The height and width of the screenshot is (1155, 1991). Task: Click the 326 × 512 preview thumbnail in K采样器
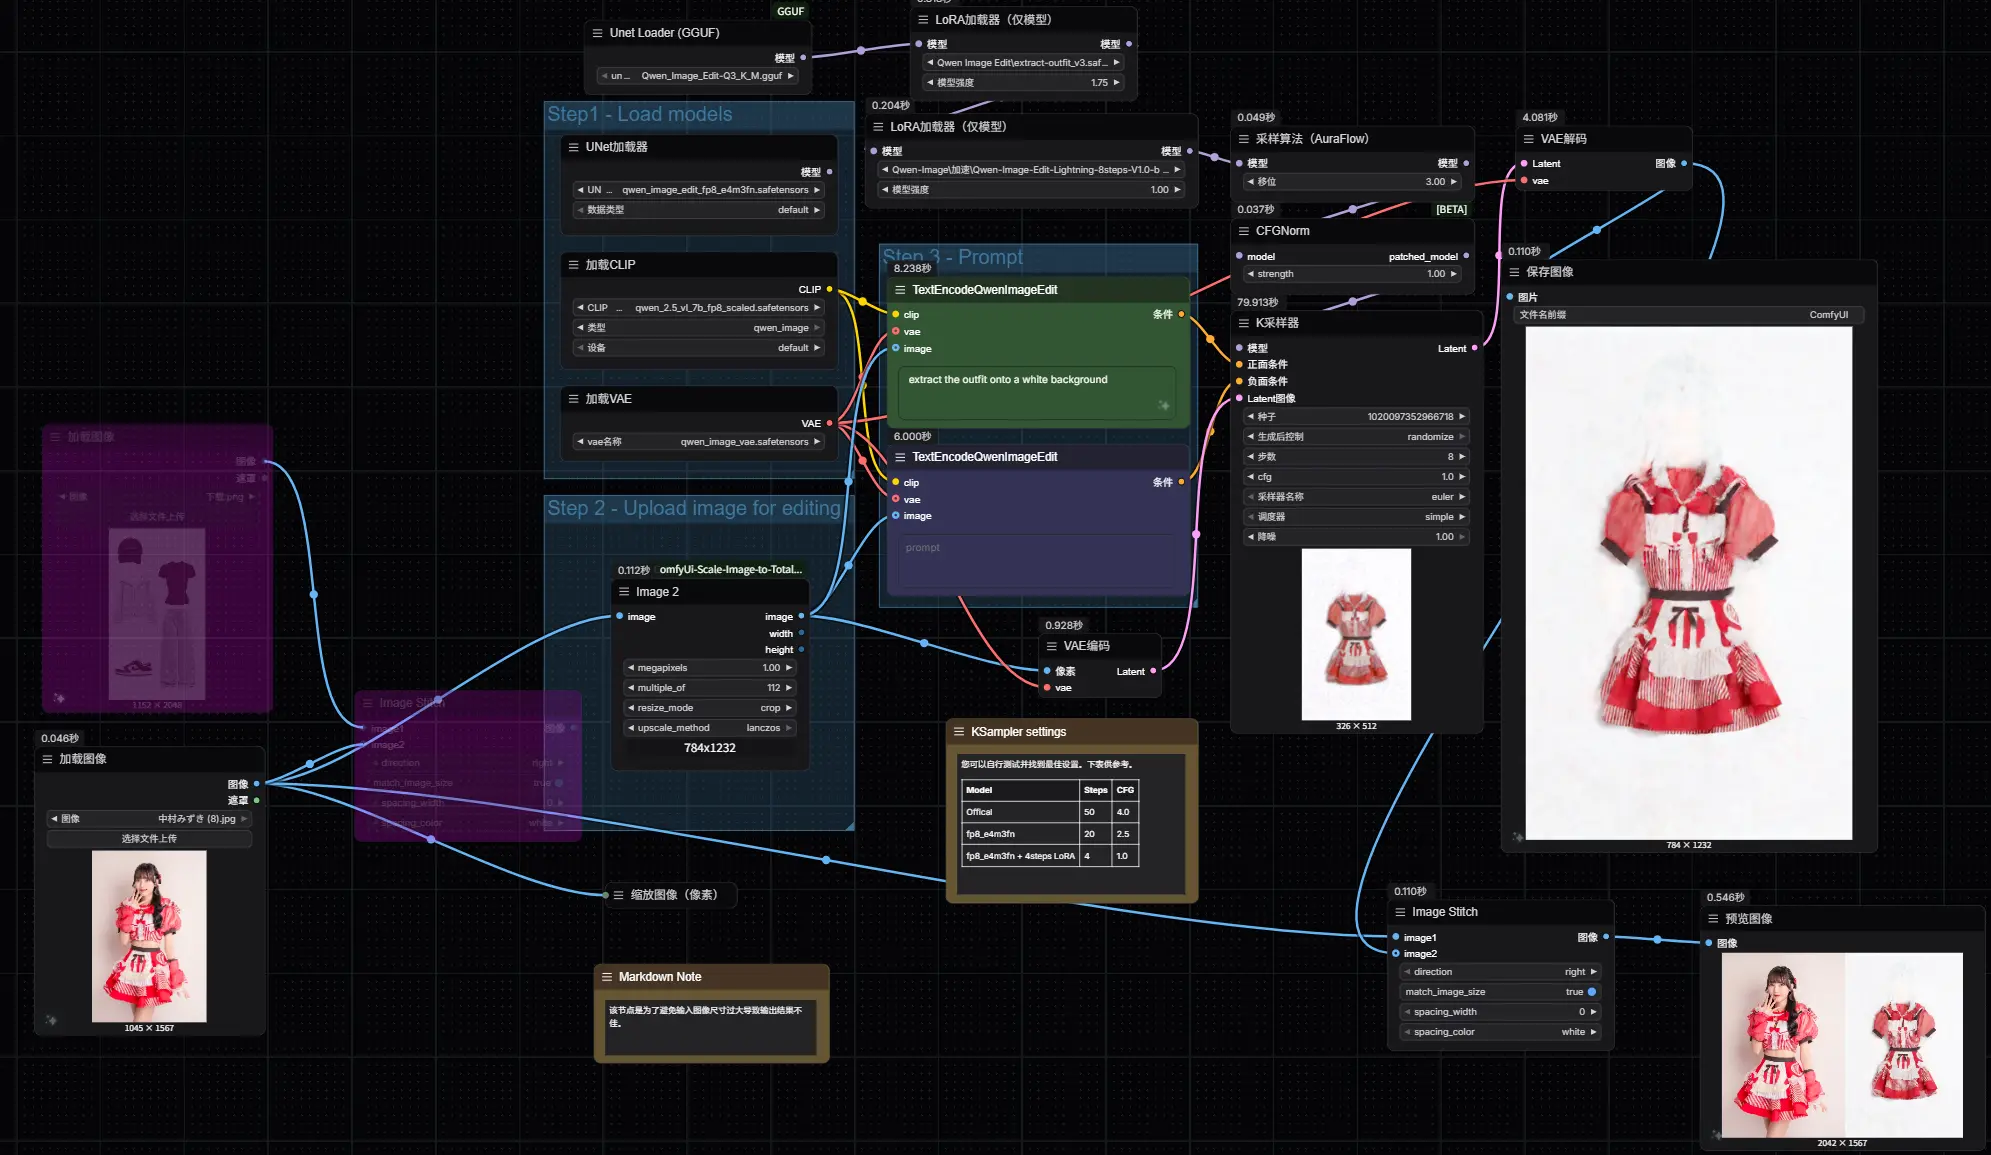(x=1355, y=634)
